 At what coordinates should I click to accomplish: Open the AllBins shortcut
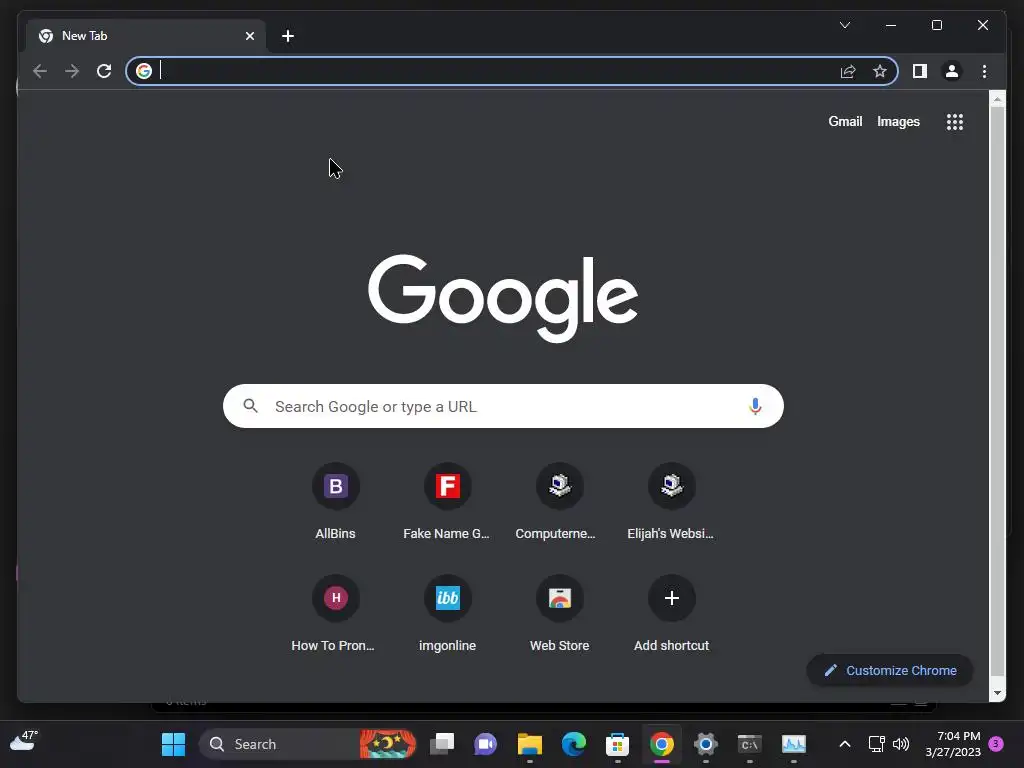336,502
